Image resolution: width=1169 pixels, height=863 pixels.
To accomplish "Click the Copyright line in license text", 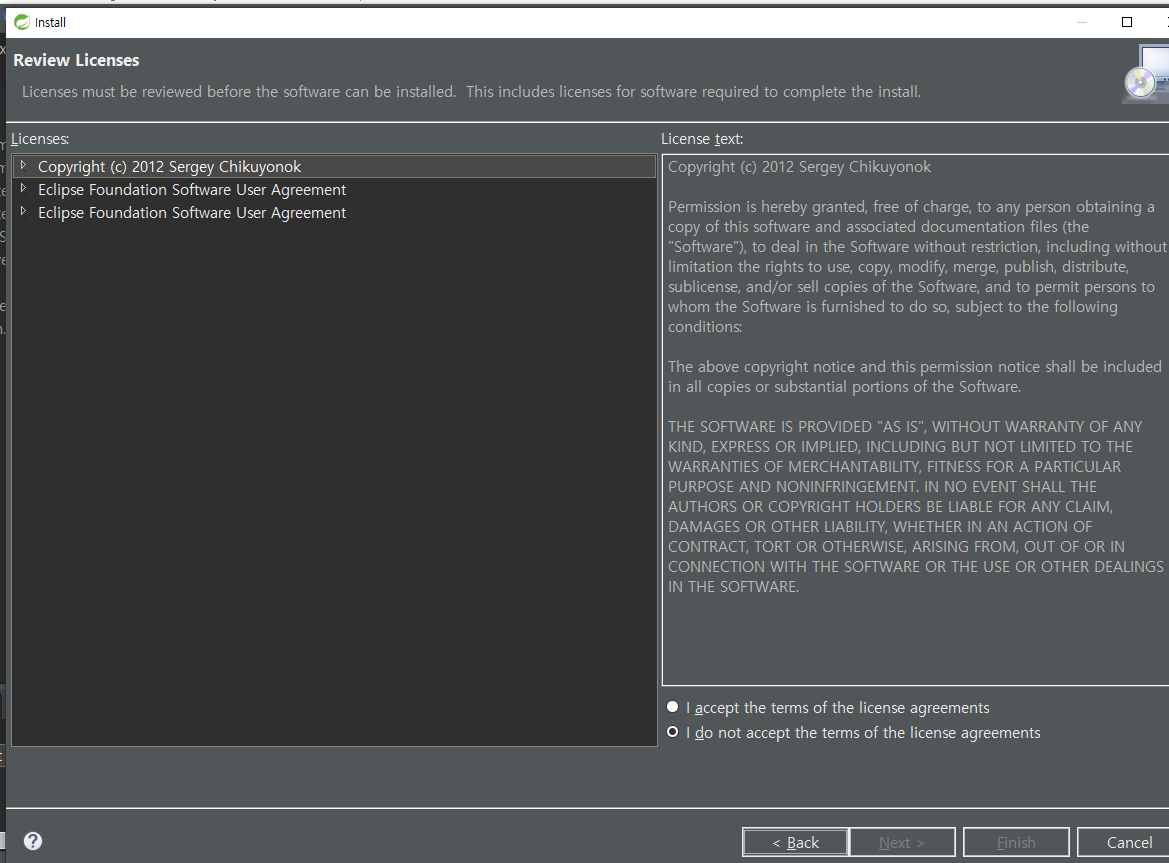I will point(799,167).
